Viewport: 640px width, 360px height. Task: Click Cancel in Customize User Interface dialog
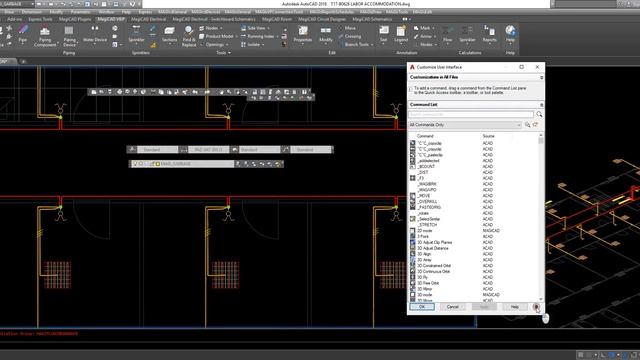tap(453, 307)
